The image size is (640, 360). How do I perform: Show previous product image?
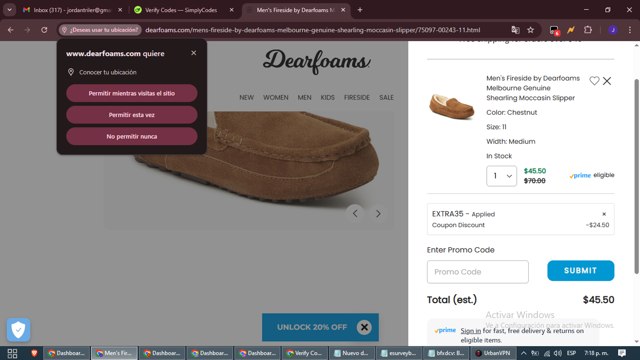[x=355, y=213]
